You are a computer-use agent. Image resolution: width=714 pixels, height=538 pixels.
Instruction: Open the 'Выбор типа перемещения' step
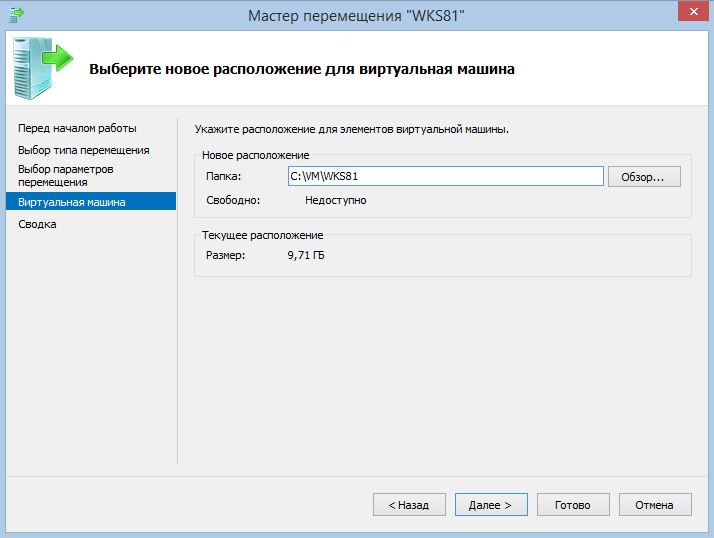coord(83,150)
